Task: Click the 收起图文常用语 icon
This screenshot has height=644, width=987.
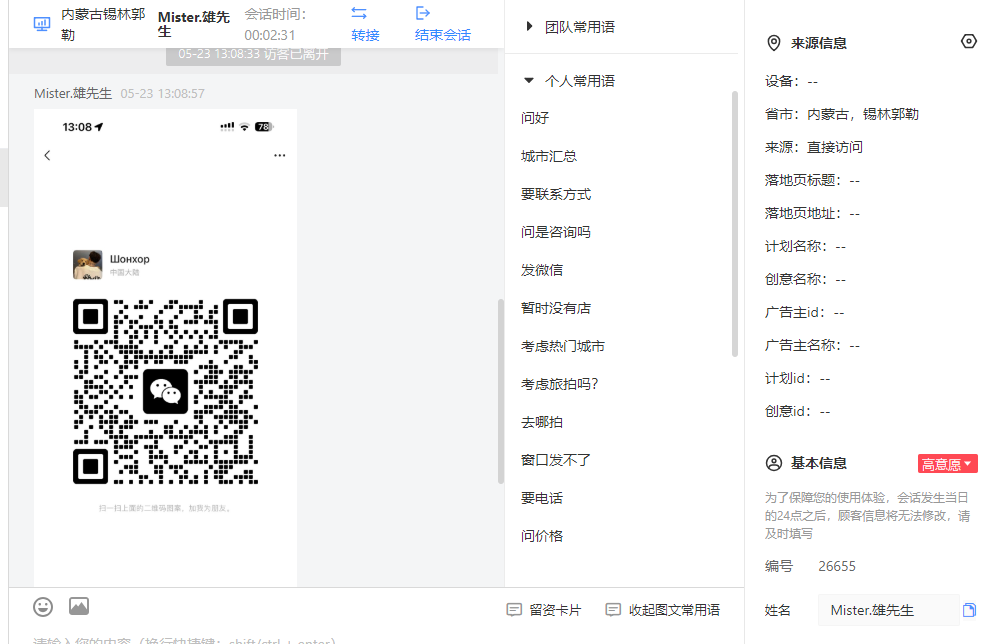Action: (613, 609)
